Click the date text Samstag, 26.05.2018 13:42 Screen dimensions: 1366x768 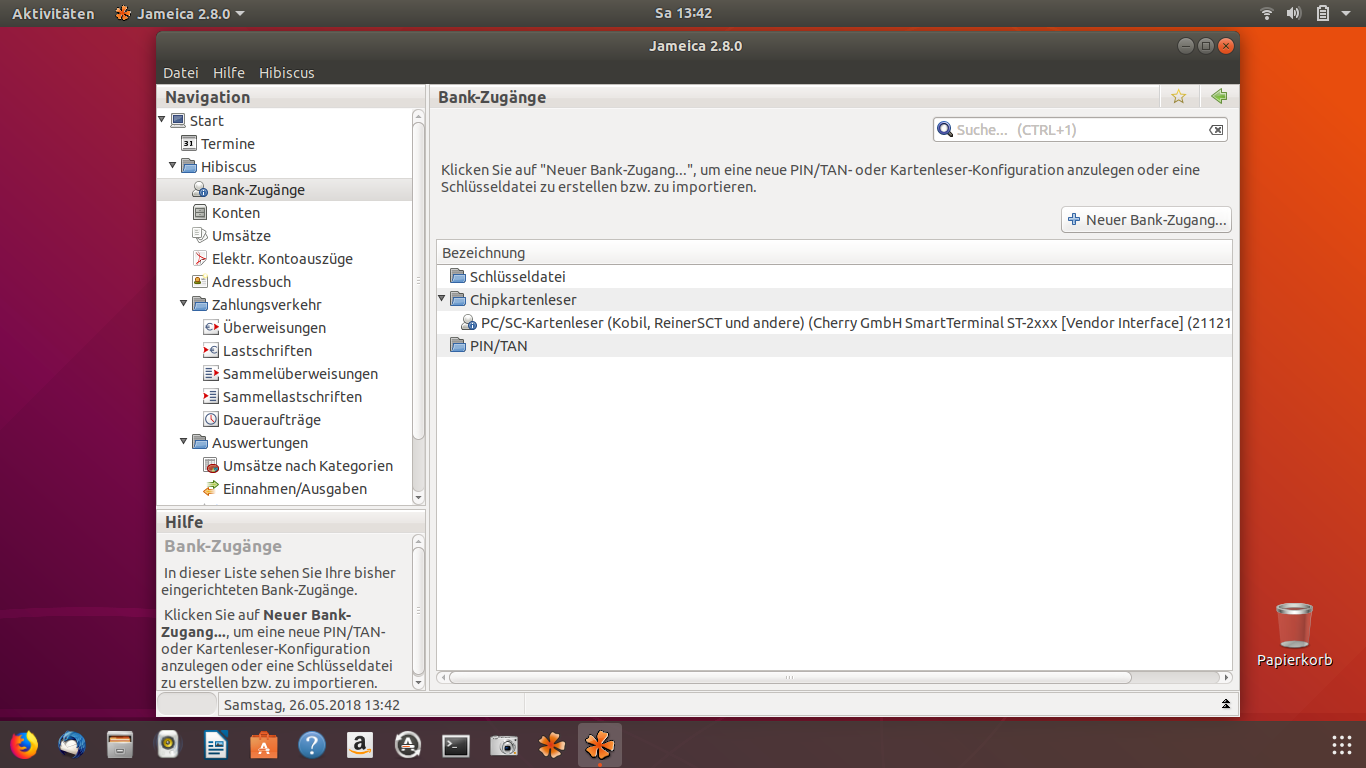pos(312,705)
